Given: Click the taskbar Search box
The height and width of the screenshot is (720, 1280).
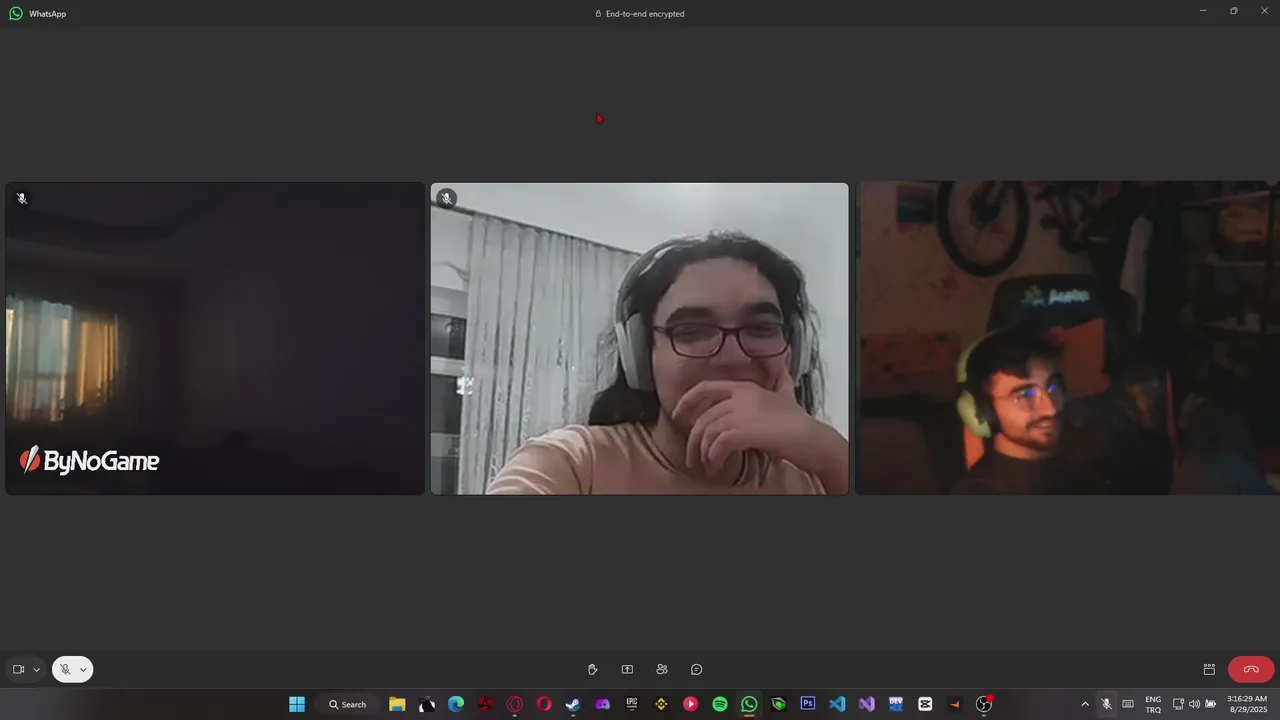Looking at the screenshot, I should [348, 704].
